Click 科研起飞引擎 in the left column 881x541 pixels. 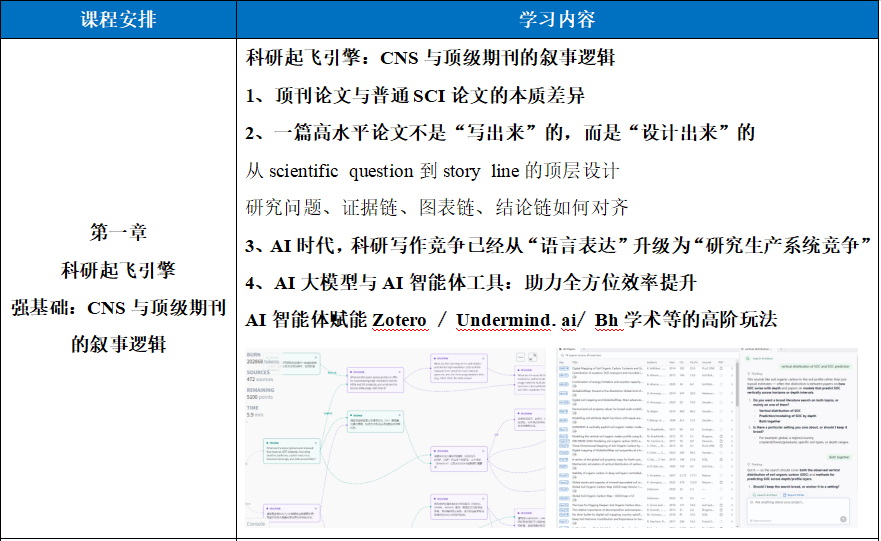[x=119, y=270]
